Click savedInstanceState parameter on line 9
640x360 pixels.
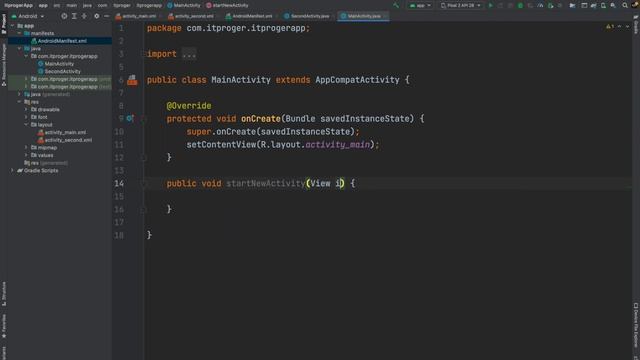point(365,119)
